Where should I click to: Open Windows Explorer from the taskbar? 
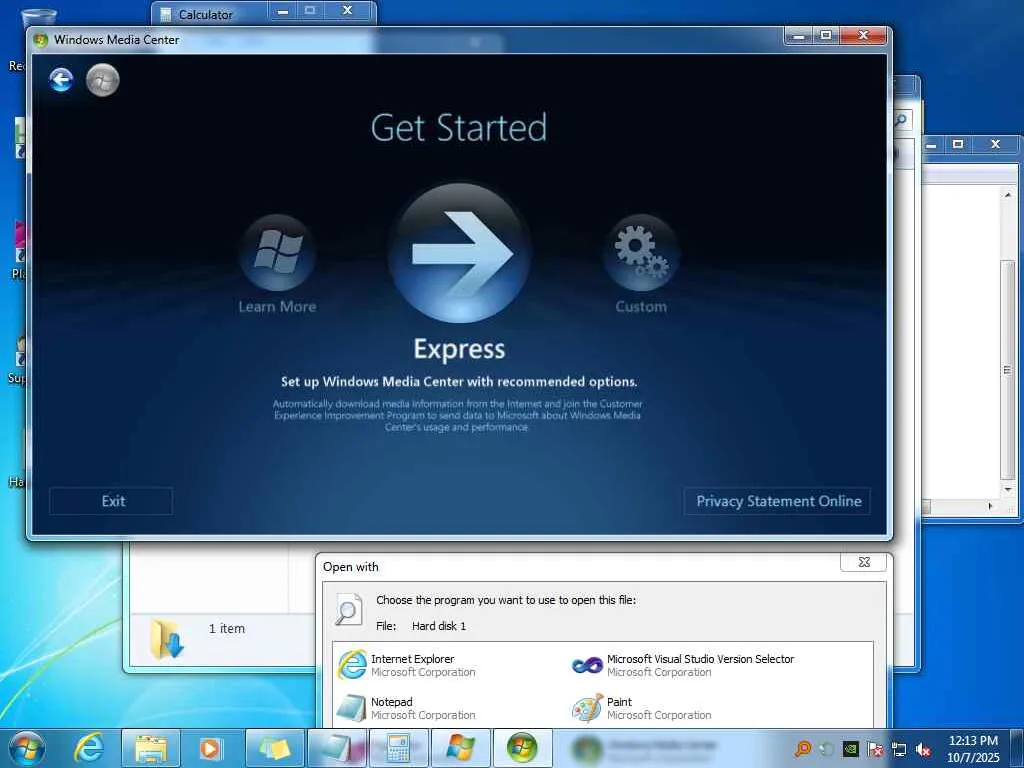click(x=151, y=748)
